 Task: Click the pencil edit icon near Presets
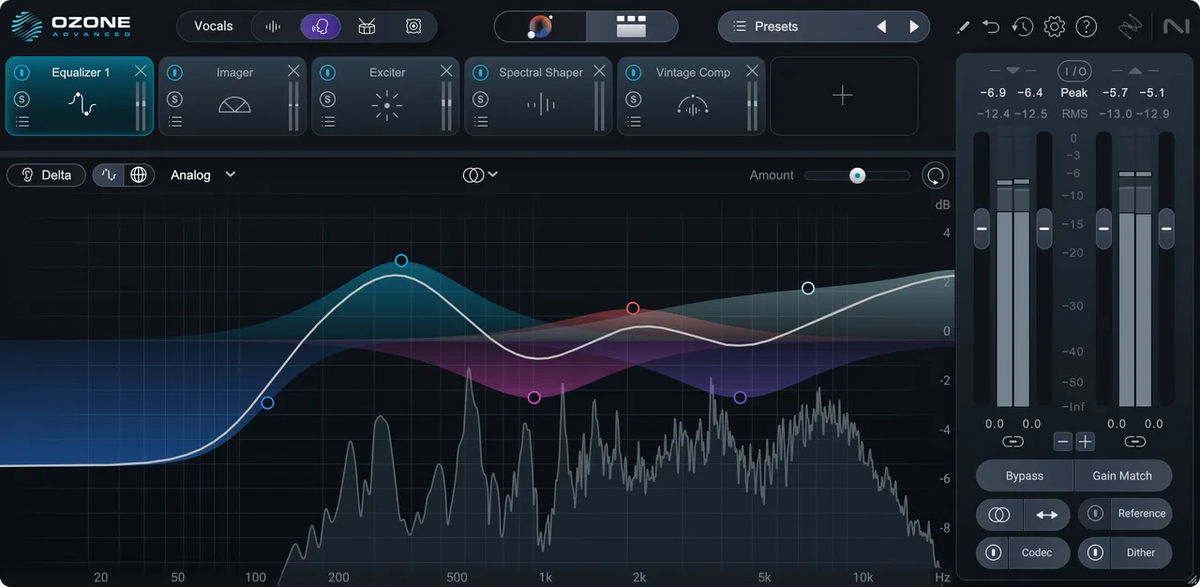(962, 26)
